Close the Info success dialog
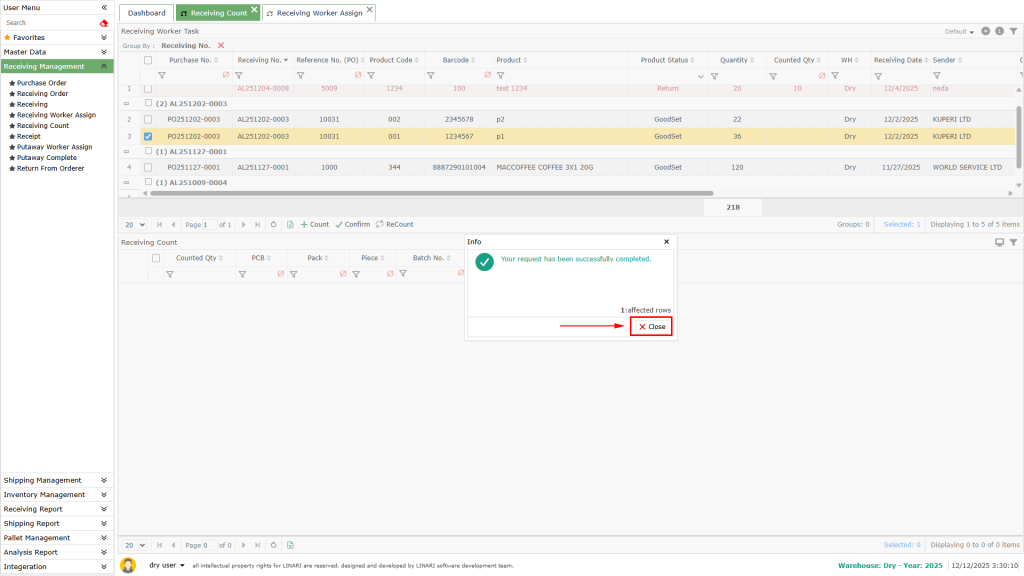 651,326
